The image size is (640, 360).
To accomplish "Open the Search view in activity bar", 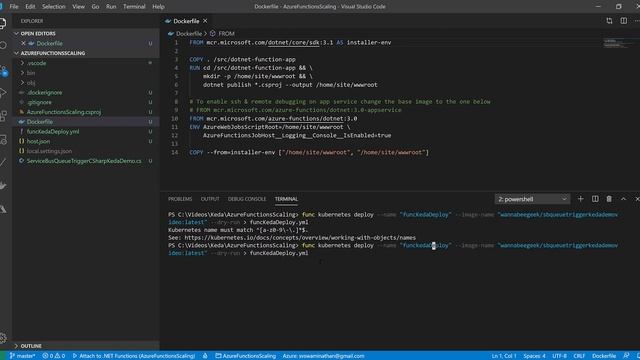I will pos(3,45).
